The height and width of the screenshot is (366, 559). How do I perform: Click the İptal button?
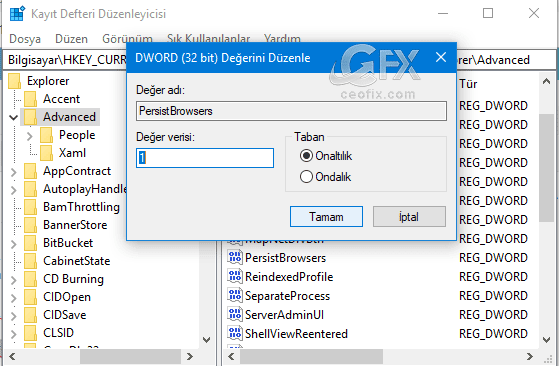pos(409,217)
